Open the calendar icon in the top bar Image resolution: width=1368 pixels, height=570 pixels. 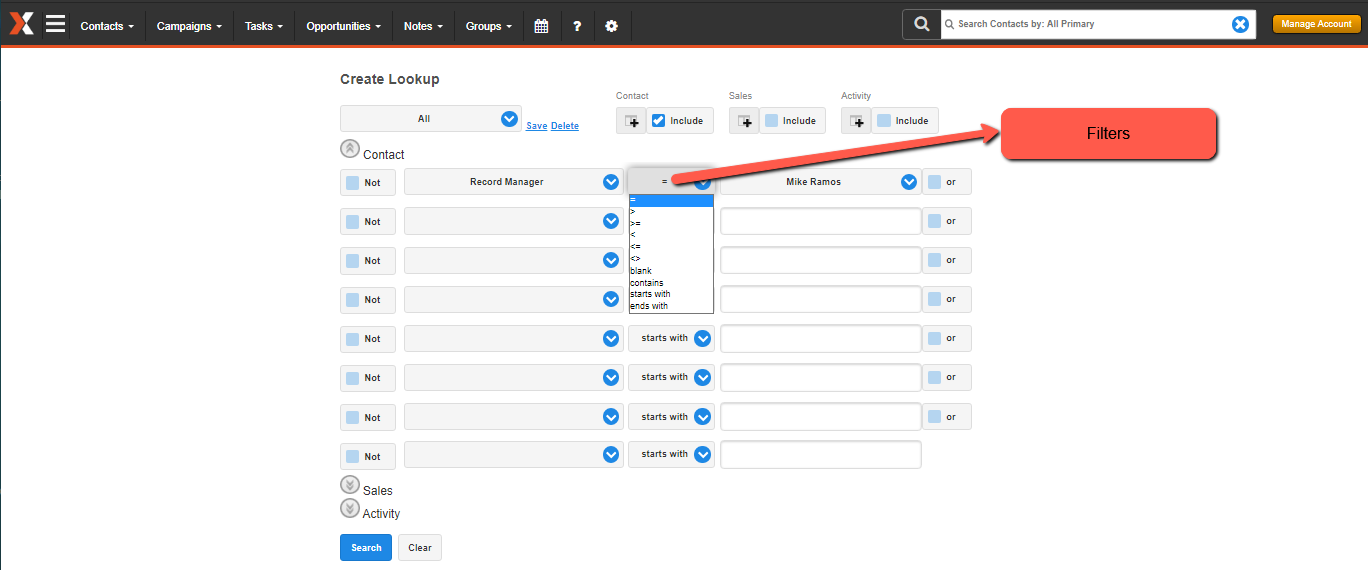pyautogui.click(x=541, y=26)
